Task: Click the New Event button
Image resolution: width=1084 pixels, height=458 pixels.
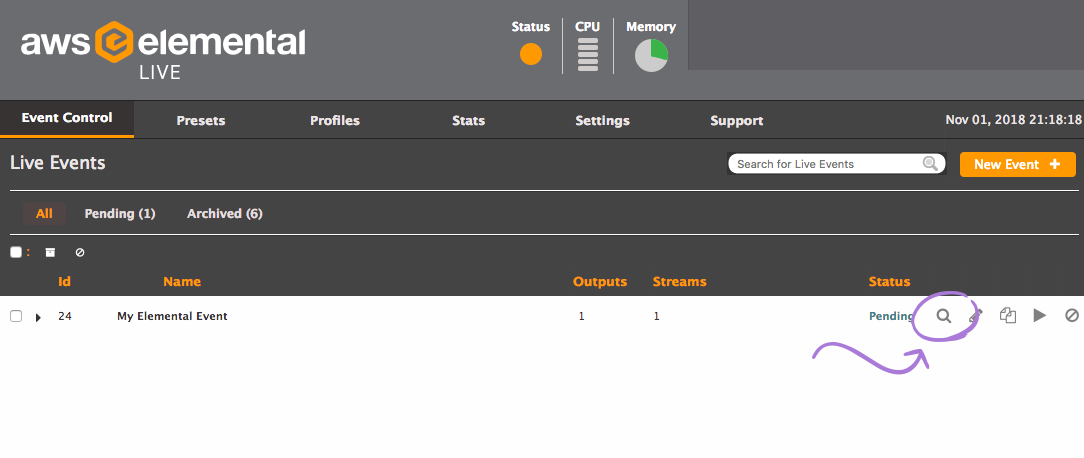Action: tap(1018, 165)
